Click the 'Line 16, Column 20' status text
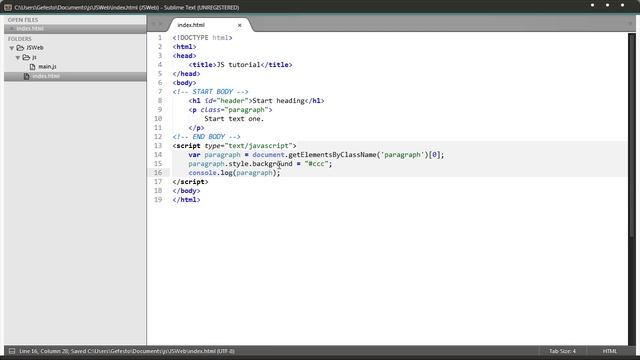640x360 pixels. coord(44,351)
